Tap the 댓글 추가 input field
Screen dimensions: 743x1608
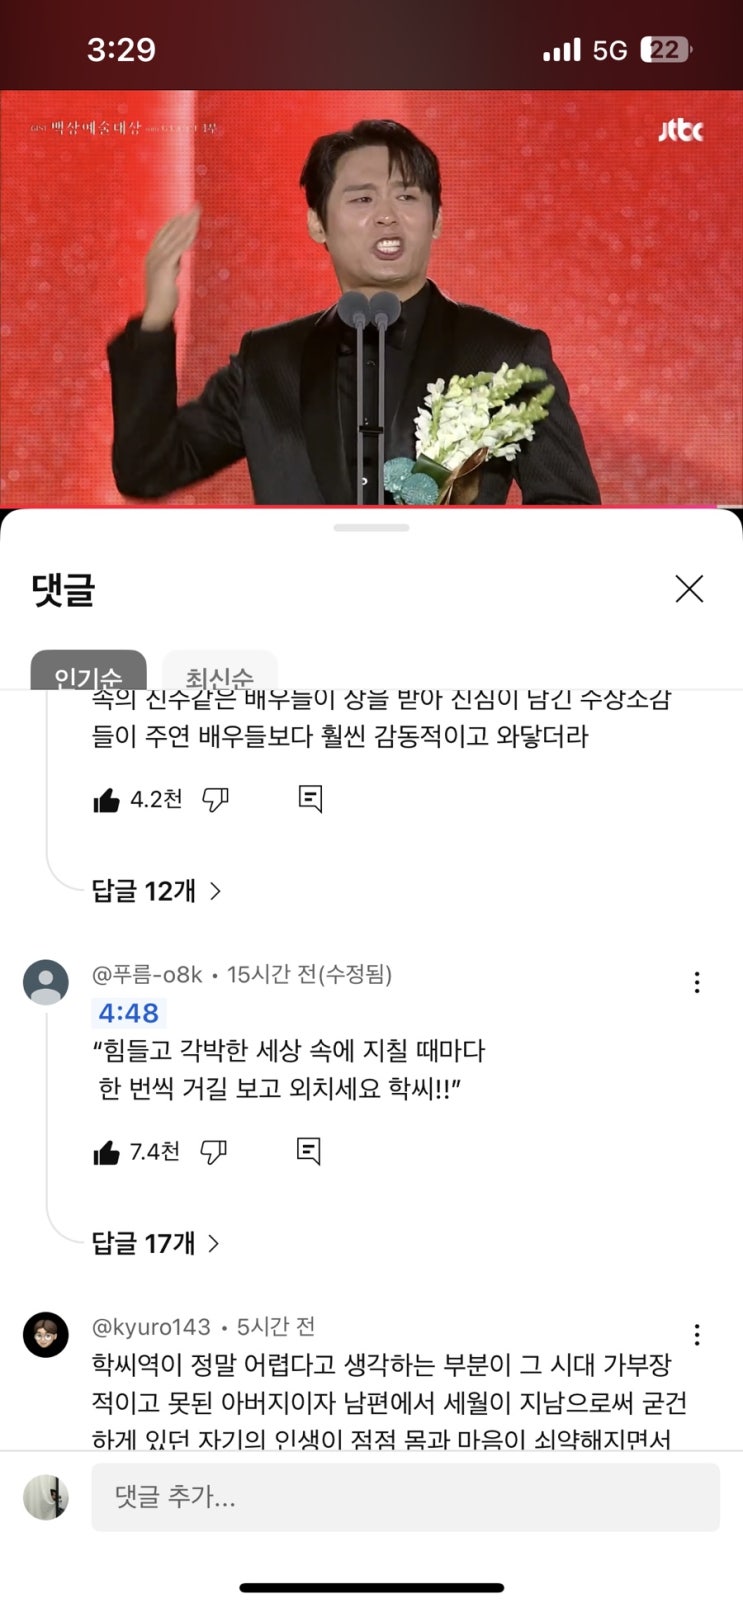405,1497
